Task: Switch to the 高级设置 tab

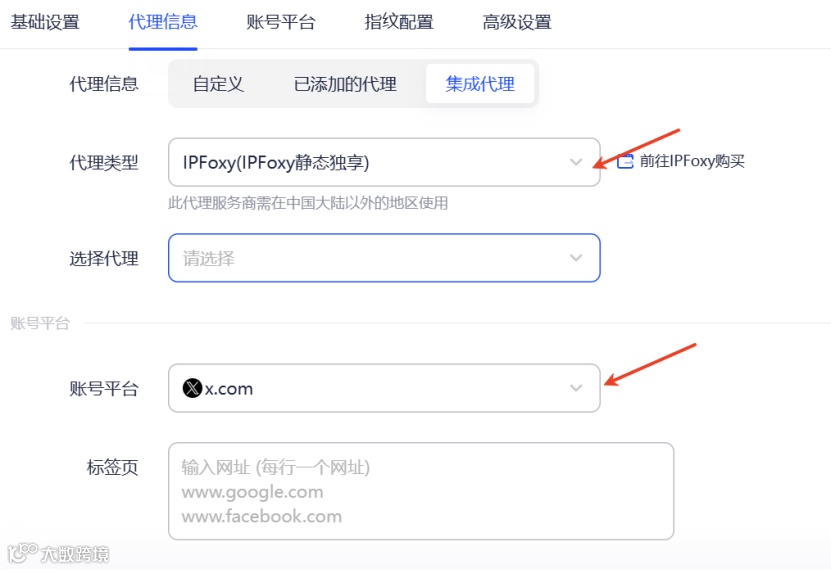Action: 517,22
